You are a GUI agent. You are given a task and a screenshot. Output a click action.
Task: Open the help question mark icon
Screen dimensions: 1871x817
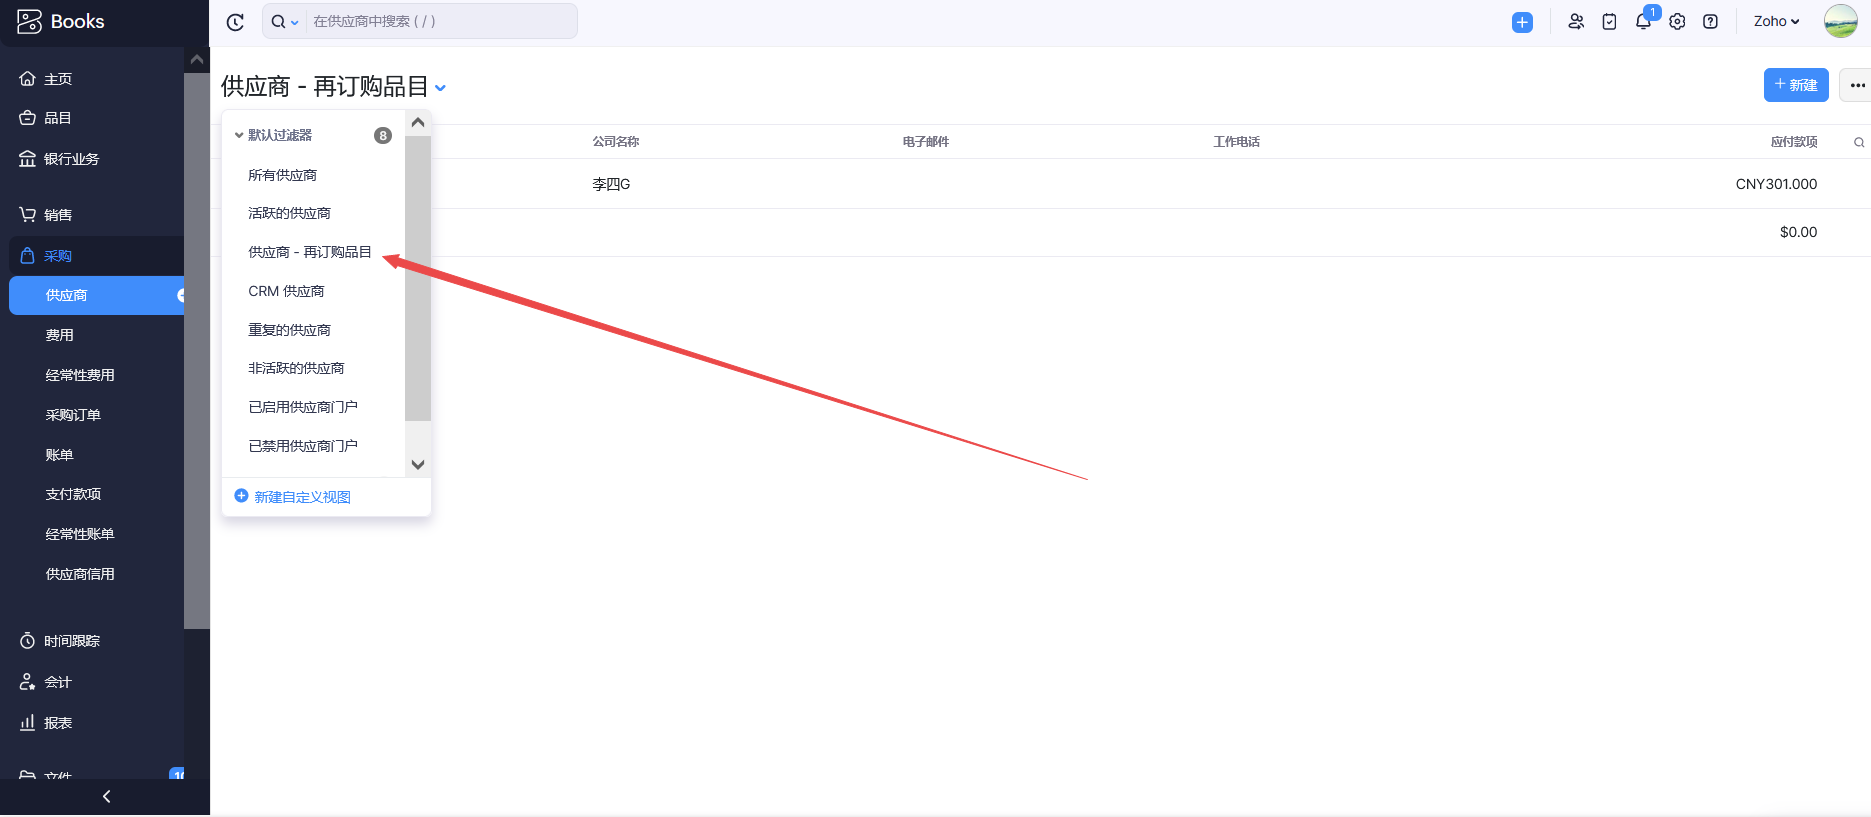(1710, 22)
